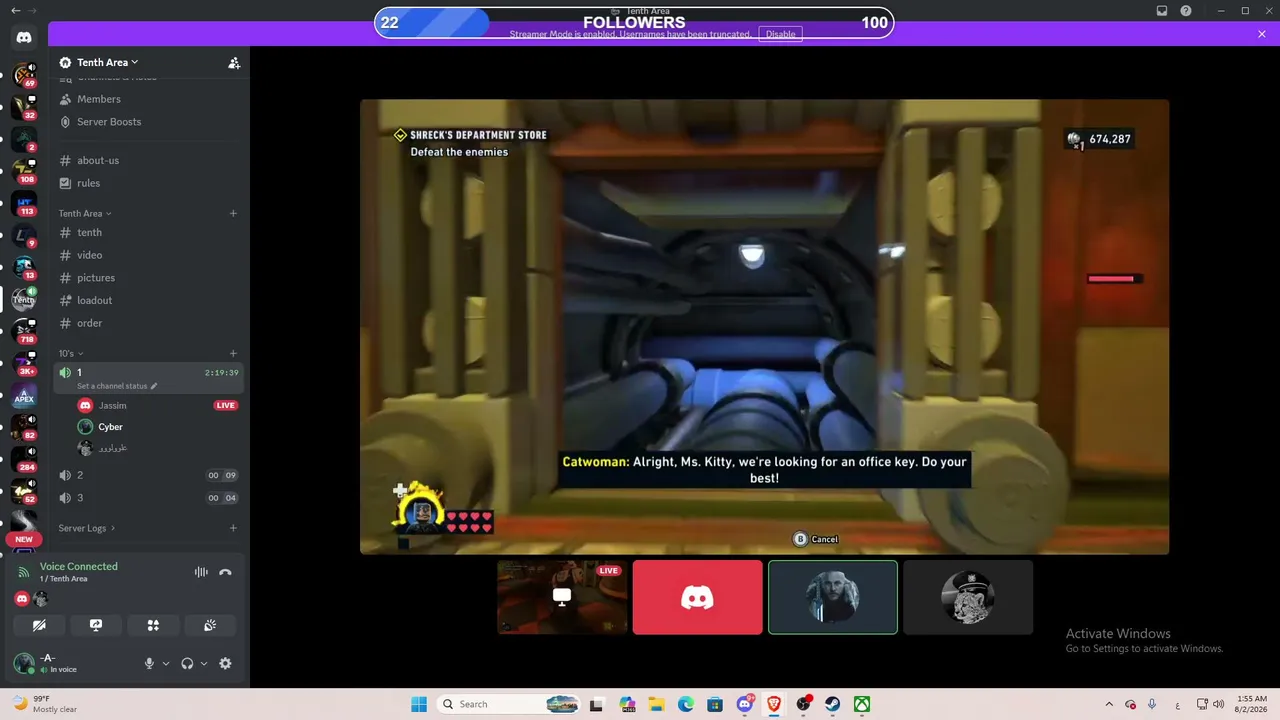This screenshot has height=720, width=1280.
Task: Deafen with the headphones icon
Action: 187,663
